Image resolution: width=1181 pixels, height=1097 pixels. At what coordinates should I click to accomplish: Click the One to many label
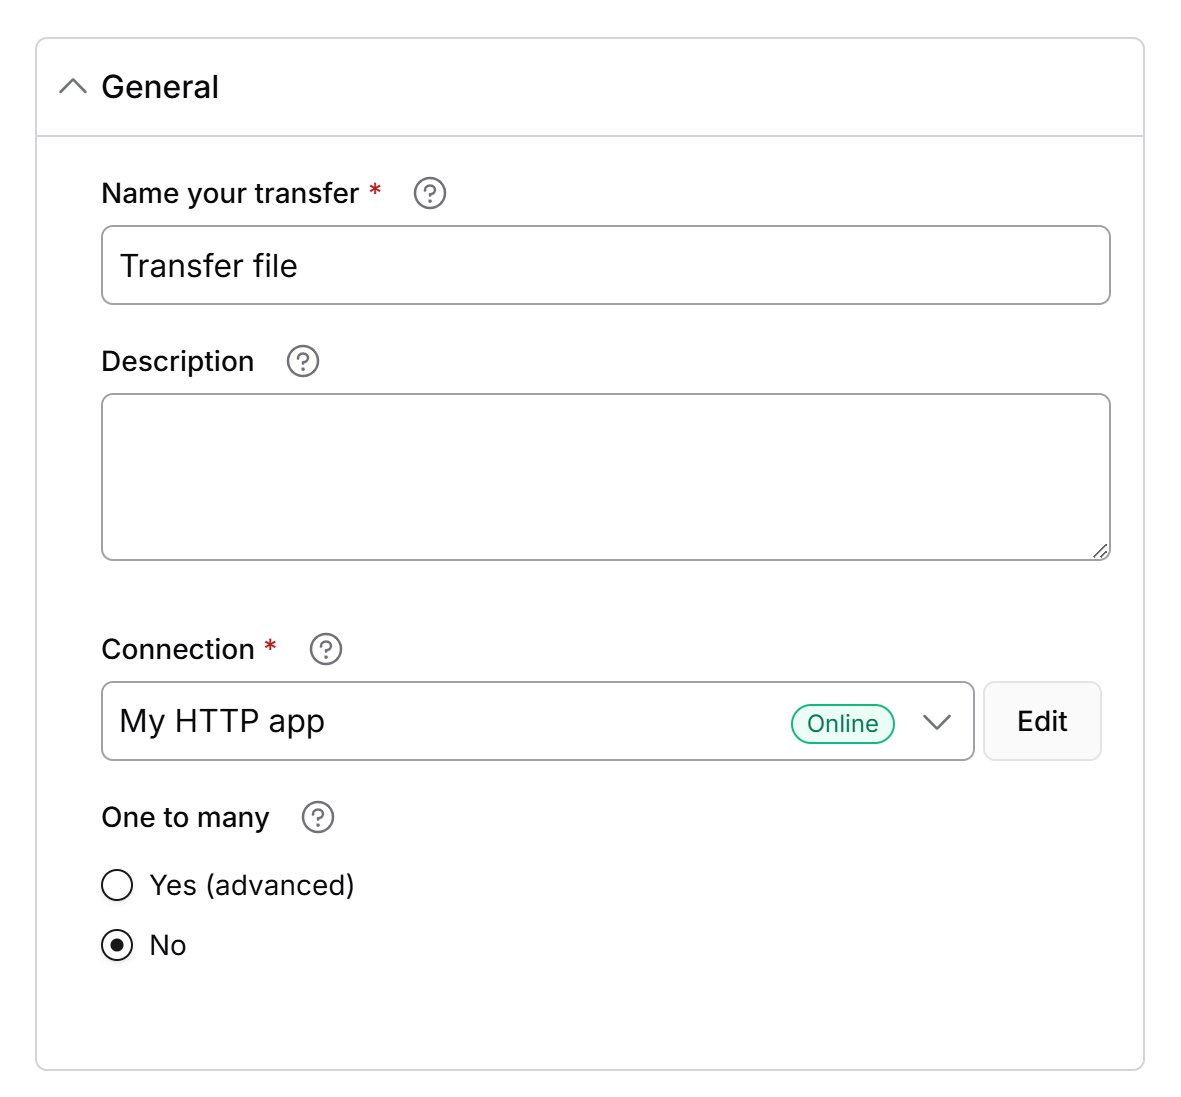tap(185, 817)
